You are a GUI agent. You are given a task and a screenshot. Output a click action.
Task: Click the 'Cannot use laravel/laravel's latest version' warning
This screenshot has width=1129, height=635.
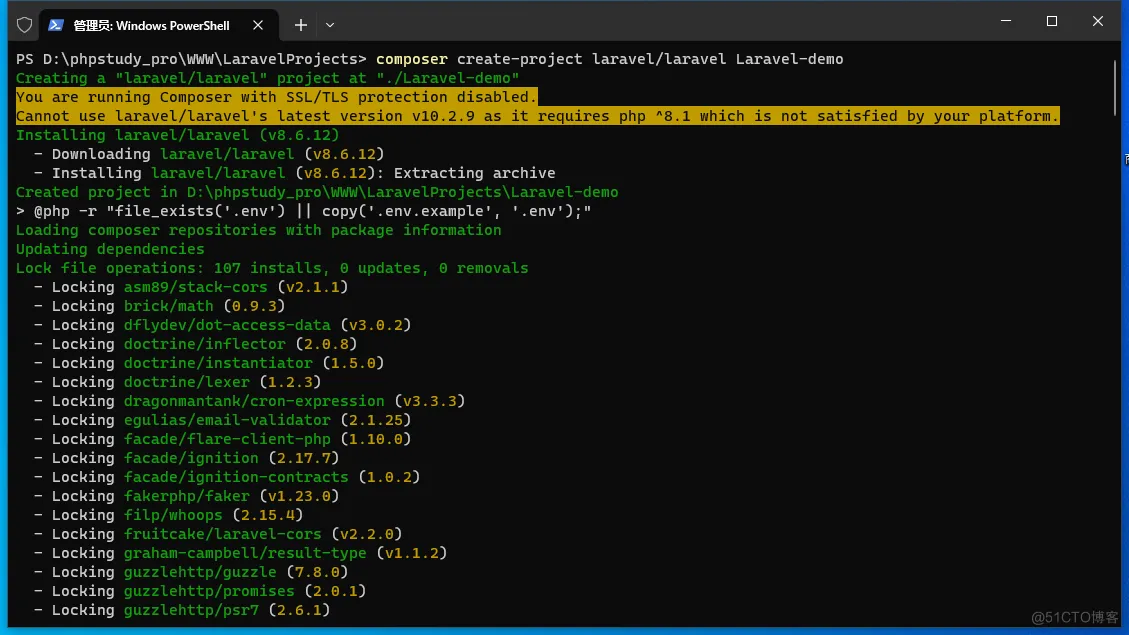[537, 116]
